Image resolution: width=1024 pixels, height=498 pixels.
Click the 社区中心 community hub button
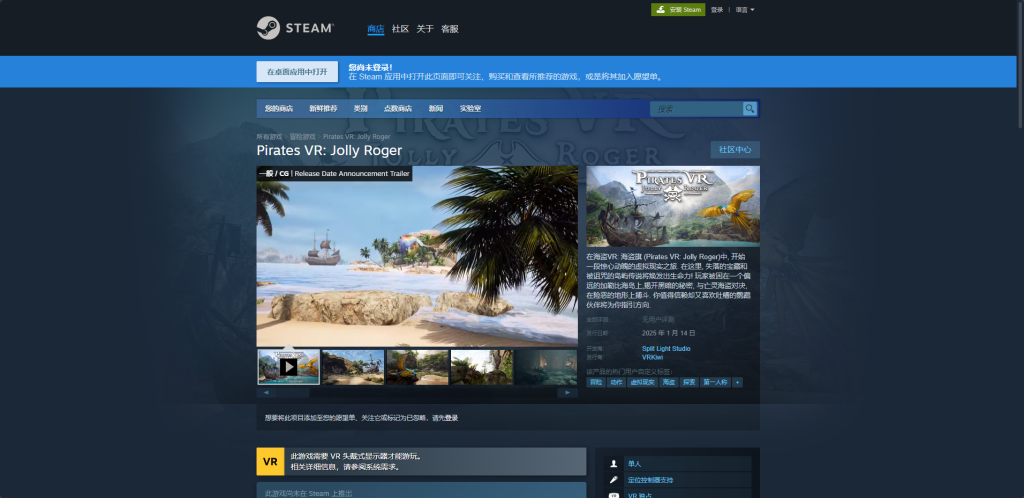pyautogui.click(x=735, y=149)
